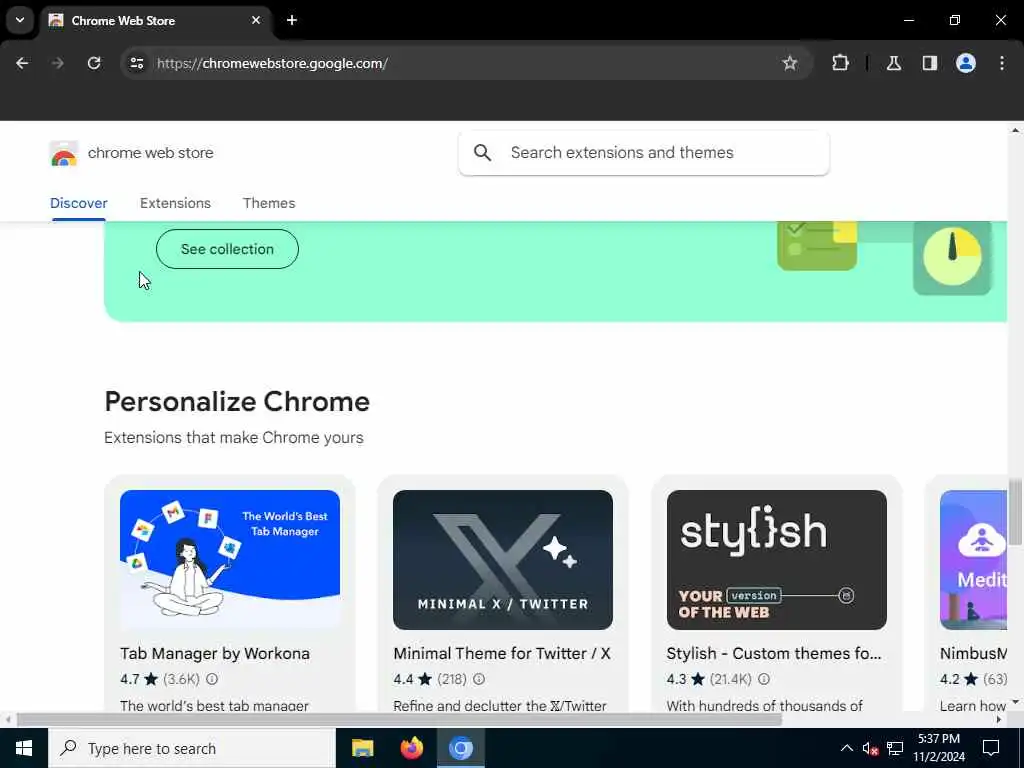
Task: Click Personalize Chrome heading
Action: [x=237, y=402]
